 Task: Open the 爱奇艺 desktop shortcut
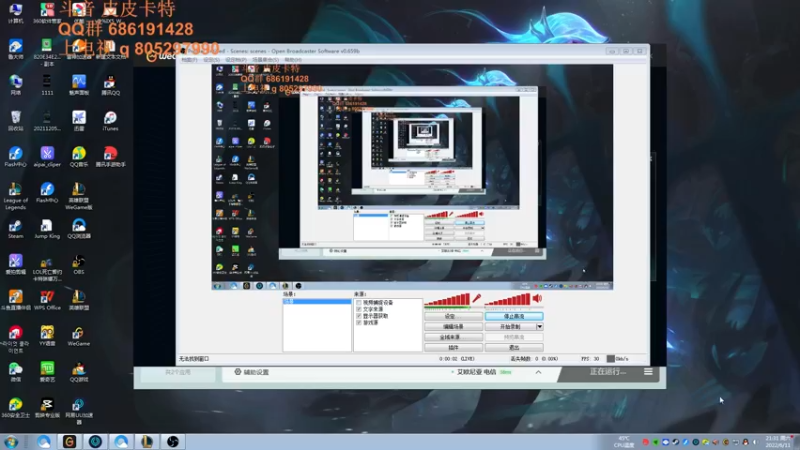pyautogui.click(x=47, y=371)
